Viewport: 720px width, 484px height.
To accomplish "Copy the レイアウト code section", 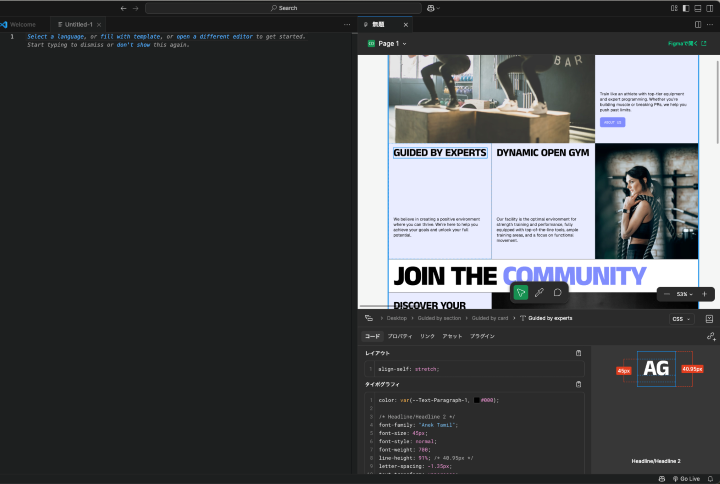I will click(579, 353).
